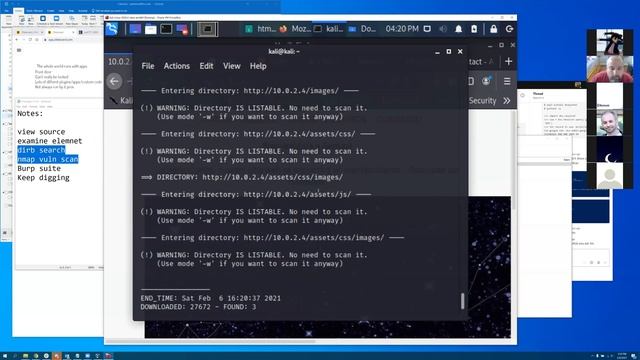
Task: Lock the Kali screen with padlock icon
Action: coord(493,29)
